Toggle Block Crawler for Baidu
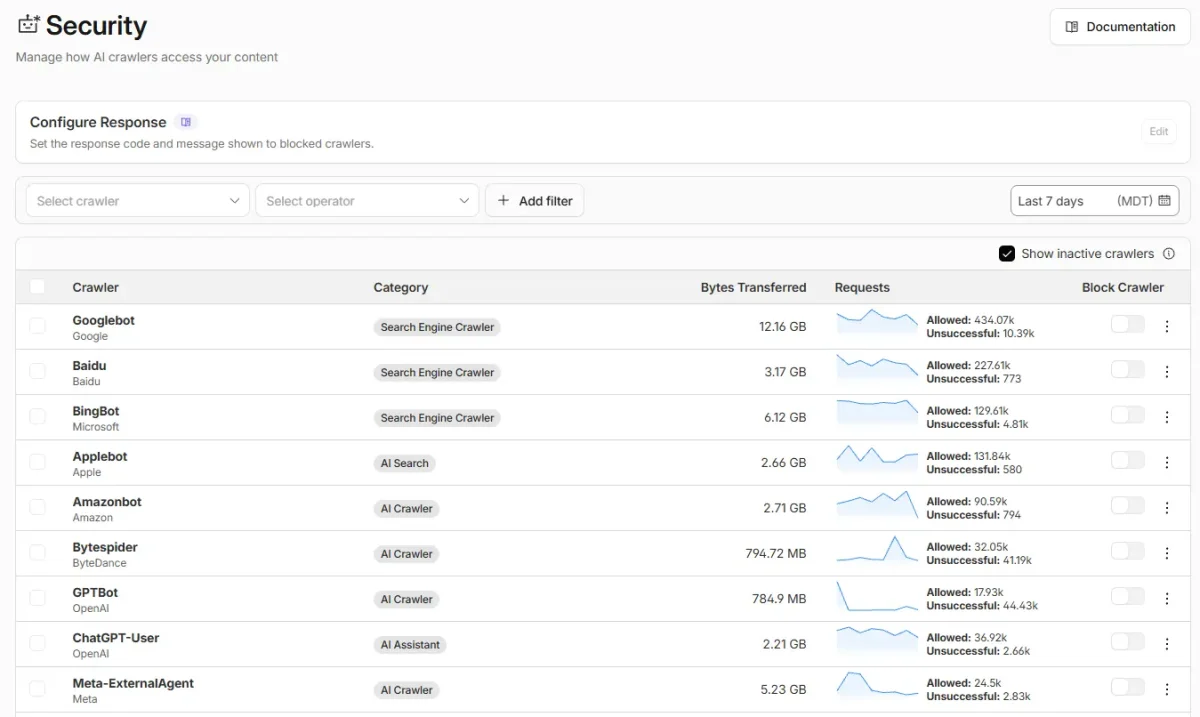 pyautogui.click(x=1127, y=370)
